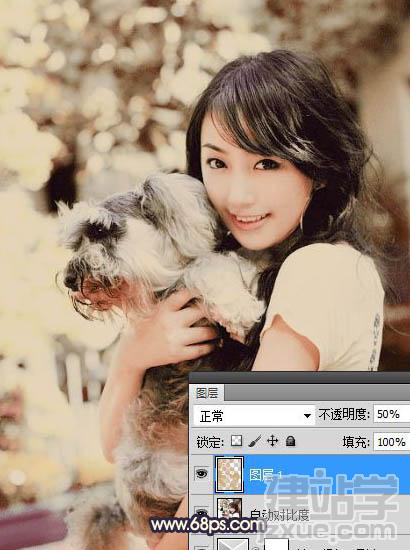The height and width of the screenshot is (550, 410).
Task: Select the 图层 1 layer row
Action: point(300,474)
